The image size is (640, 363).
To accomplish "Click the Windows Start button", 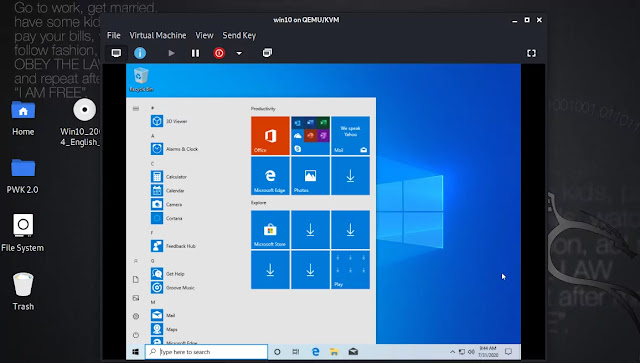I will tap(136, 352).
